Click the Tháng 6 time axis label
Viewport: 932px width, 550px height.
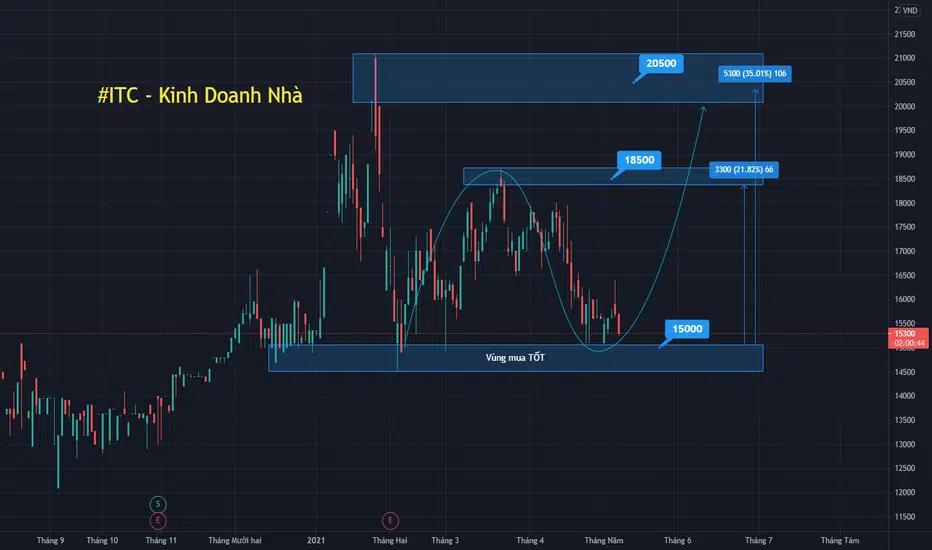(x=678, y=540)
